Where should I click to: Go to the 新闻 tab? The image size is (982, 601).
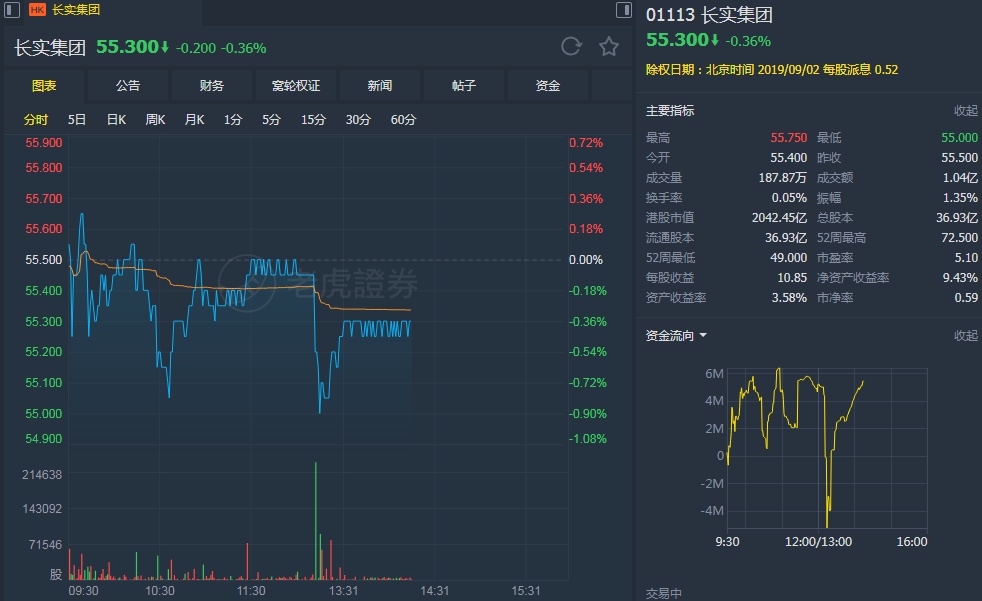coord(380,86)
